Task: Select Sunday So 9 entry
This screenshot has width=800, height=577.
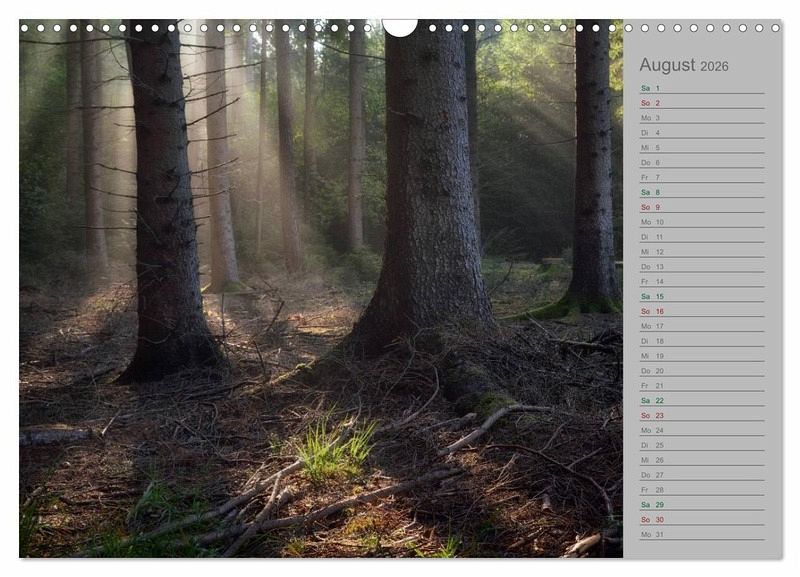Action: (x=701, y=207)
